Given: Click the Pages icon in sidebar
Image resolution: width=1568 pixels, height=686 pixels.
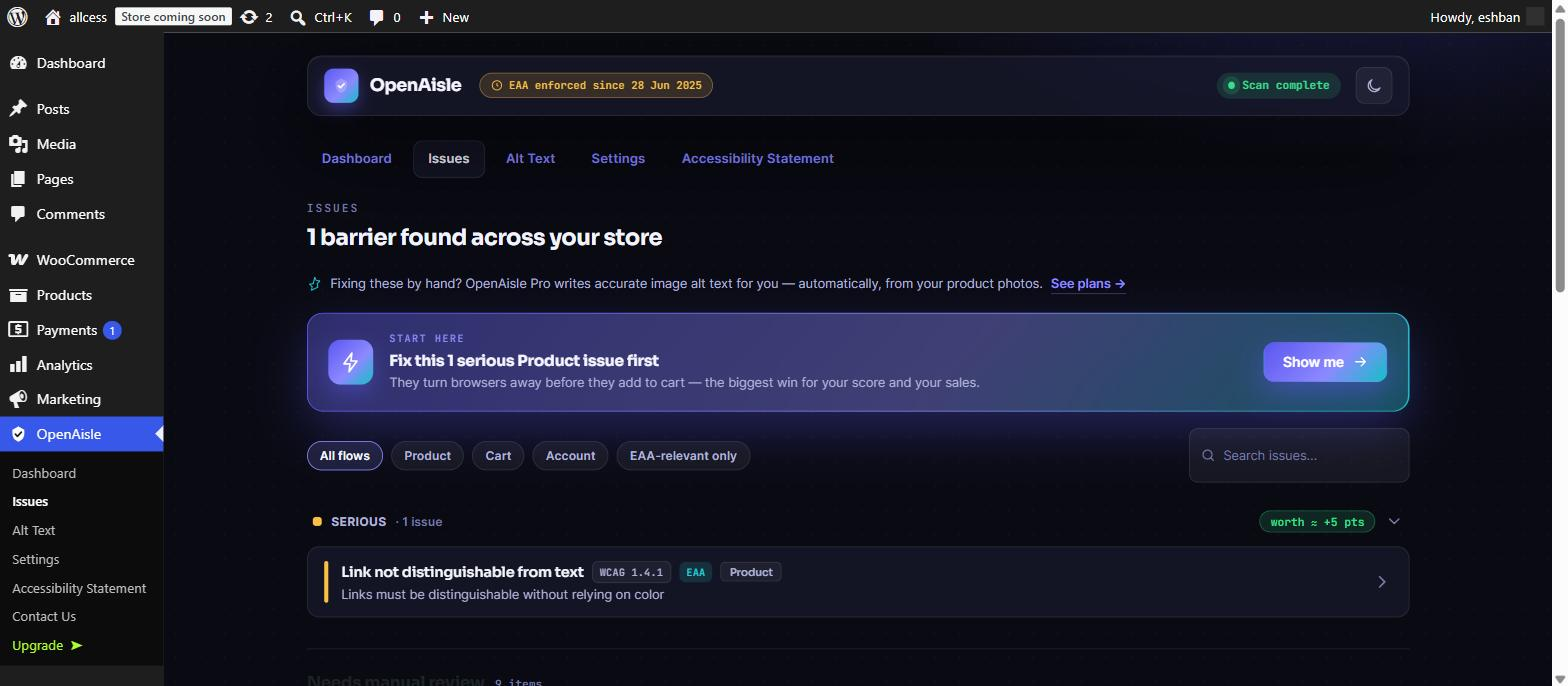Looking at the screenshot, I should (18, 179).
